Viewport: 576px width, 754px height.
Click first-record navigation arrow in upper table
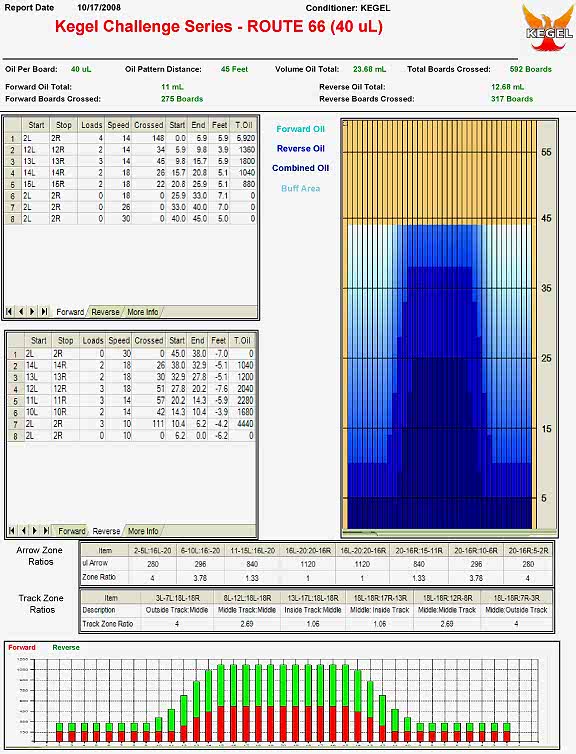(9, 312)
